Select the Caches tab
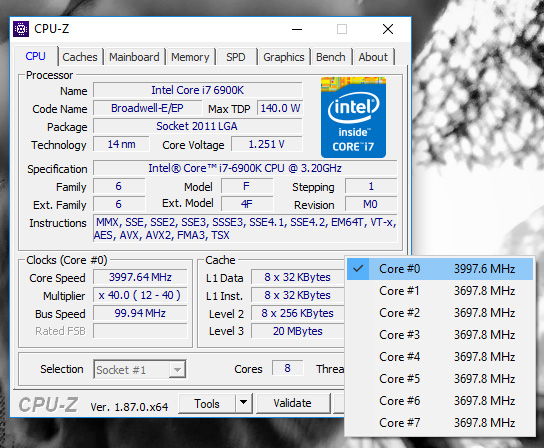544x448 pixels. (x=80, y=57)
